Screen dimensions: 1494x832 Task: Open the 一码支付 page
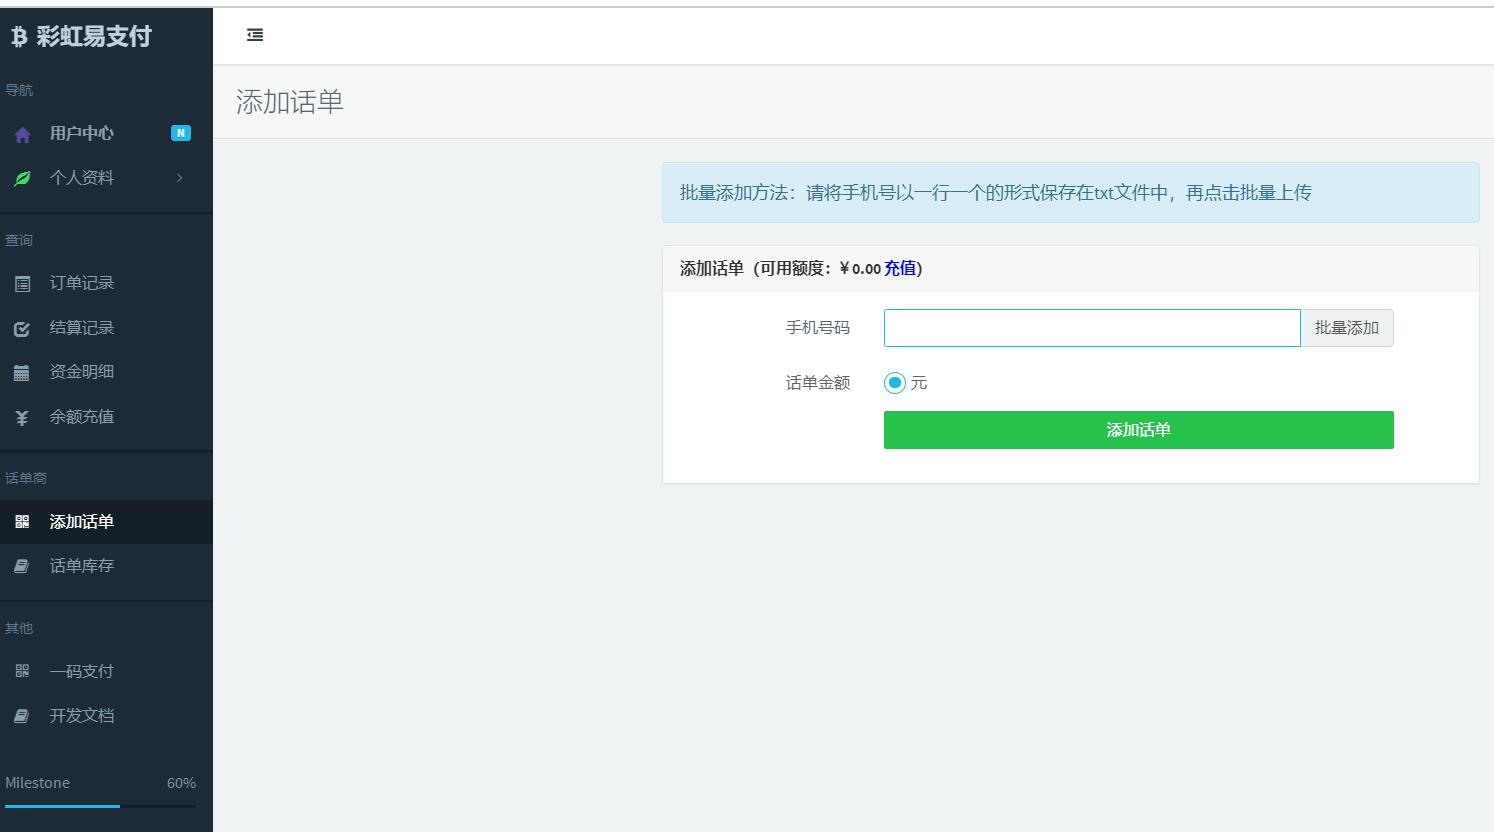[x=106, y=671]
